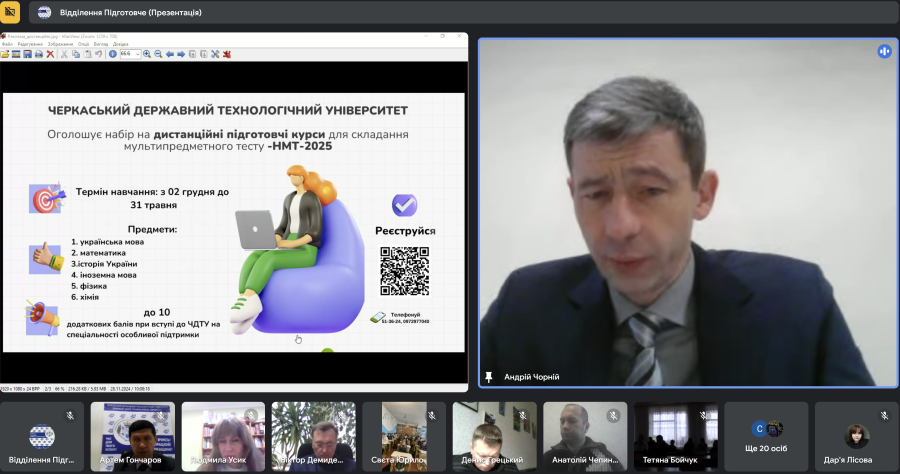This screenshot has width=900, height=474.
Task: Click the blue Previous image arrow
Action: (x=170, y=54)
